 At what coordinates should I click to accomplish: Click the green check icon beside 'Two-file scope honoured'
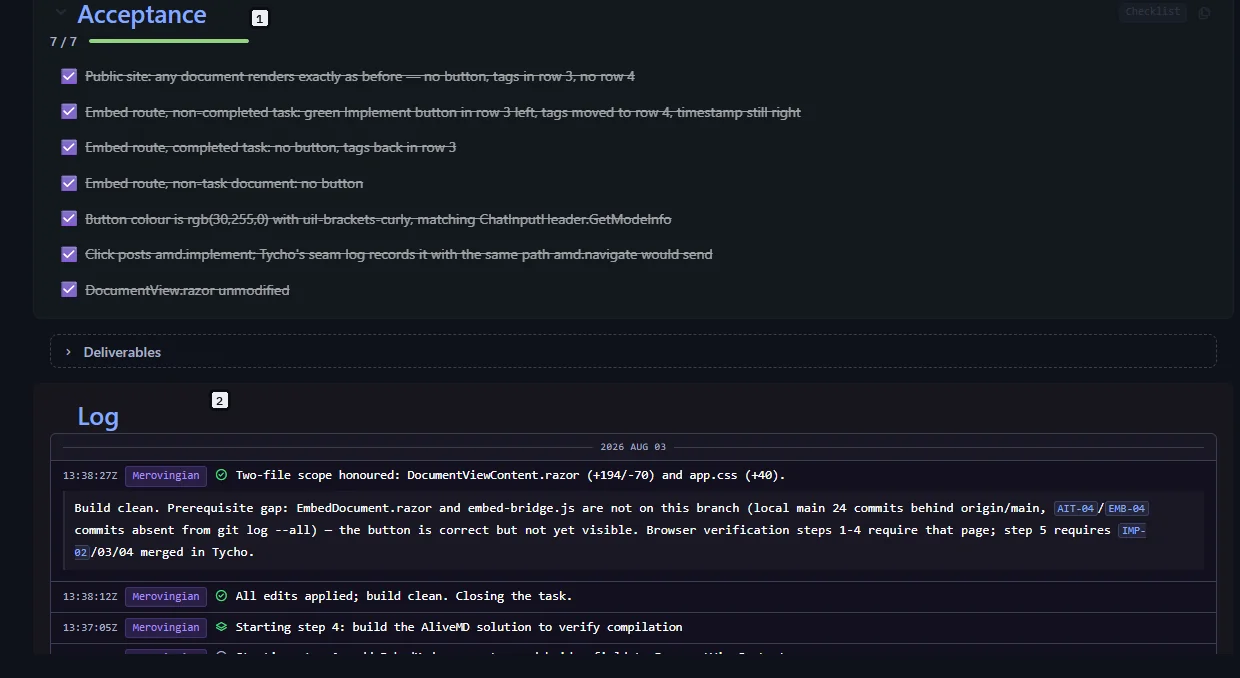221,475
